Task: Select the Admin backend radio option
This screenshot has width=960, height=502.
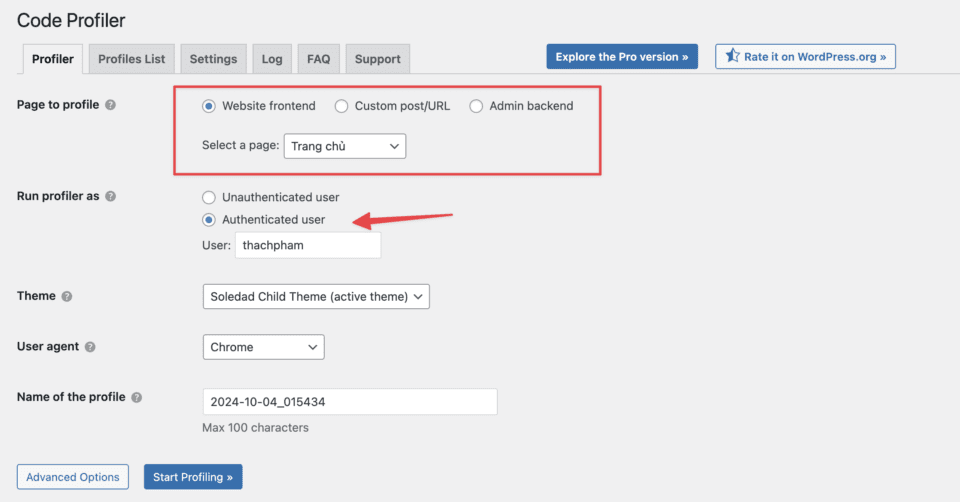Action: coord(476,106)
